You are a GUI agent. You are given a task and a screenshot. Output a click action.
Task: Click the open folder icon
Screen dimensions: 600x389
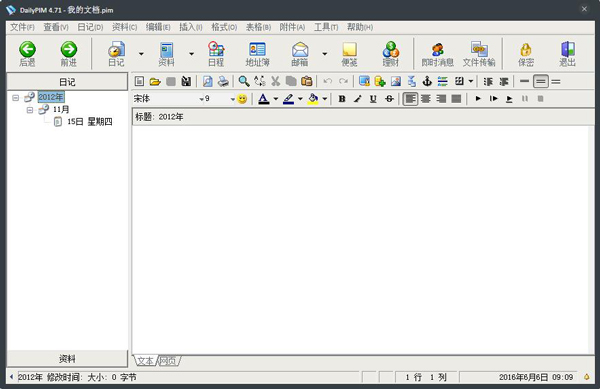155,81
